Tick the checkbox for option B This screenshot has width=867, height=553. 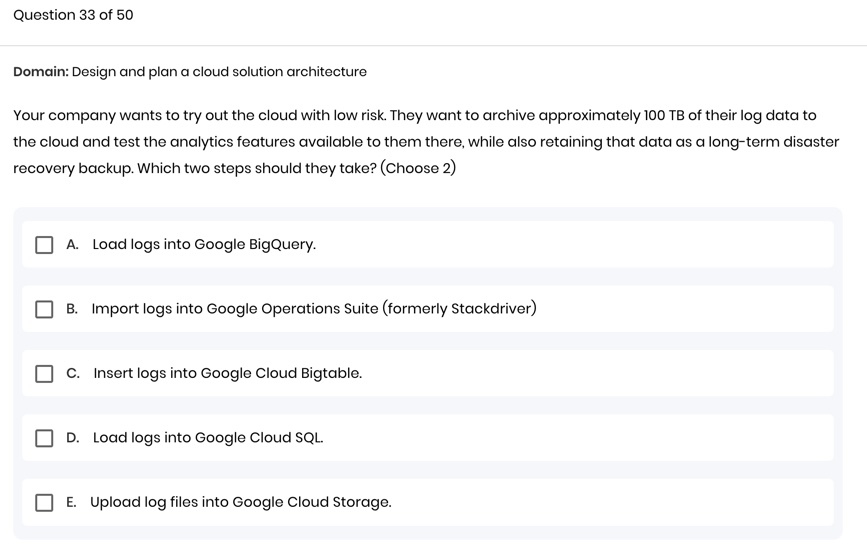[44, 309]
